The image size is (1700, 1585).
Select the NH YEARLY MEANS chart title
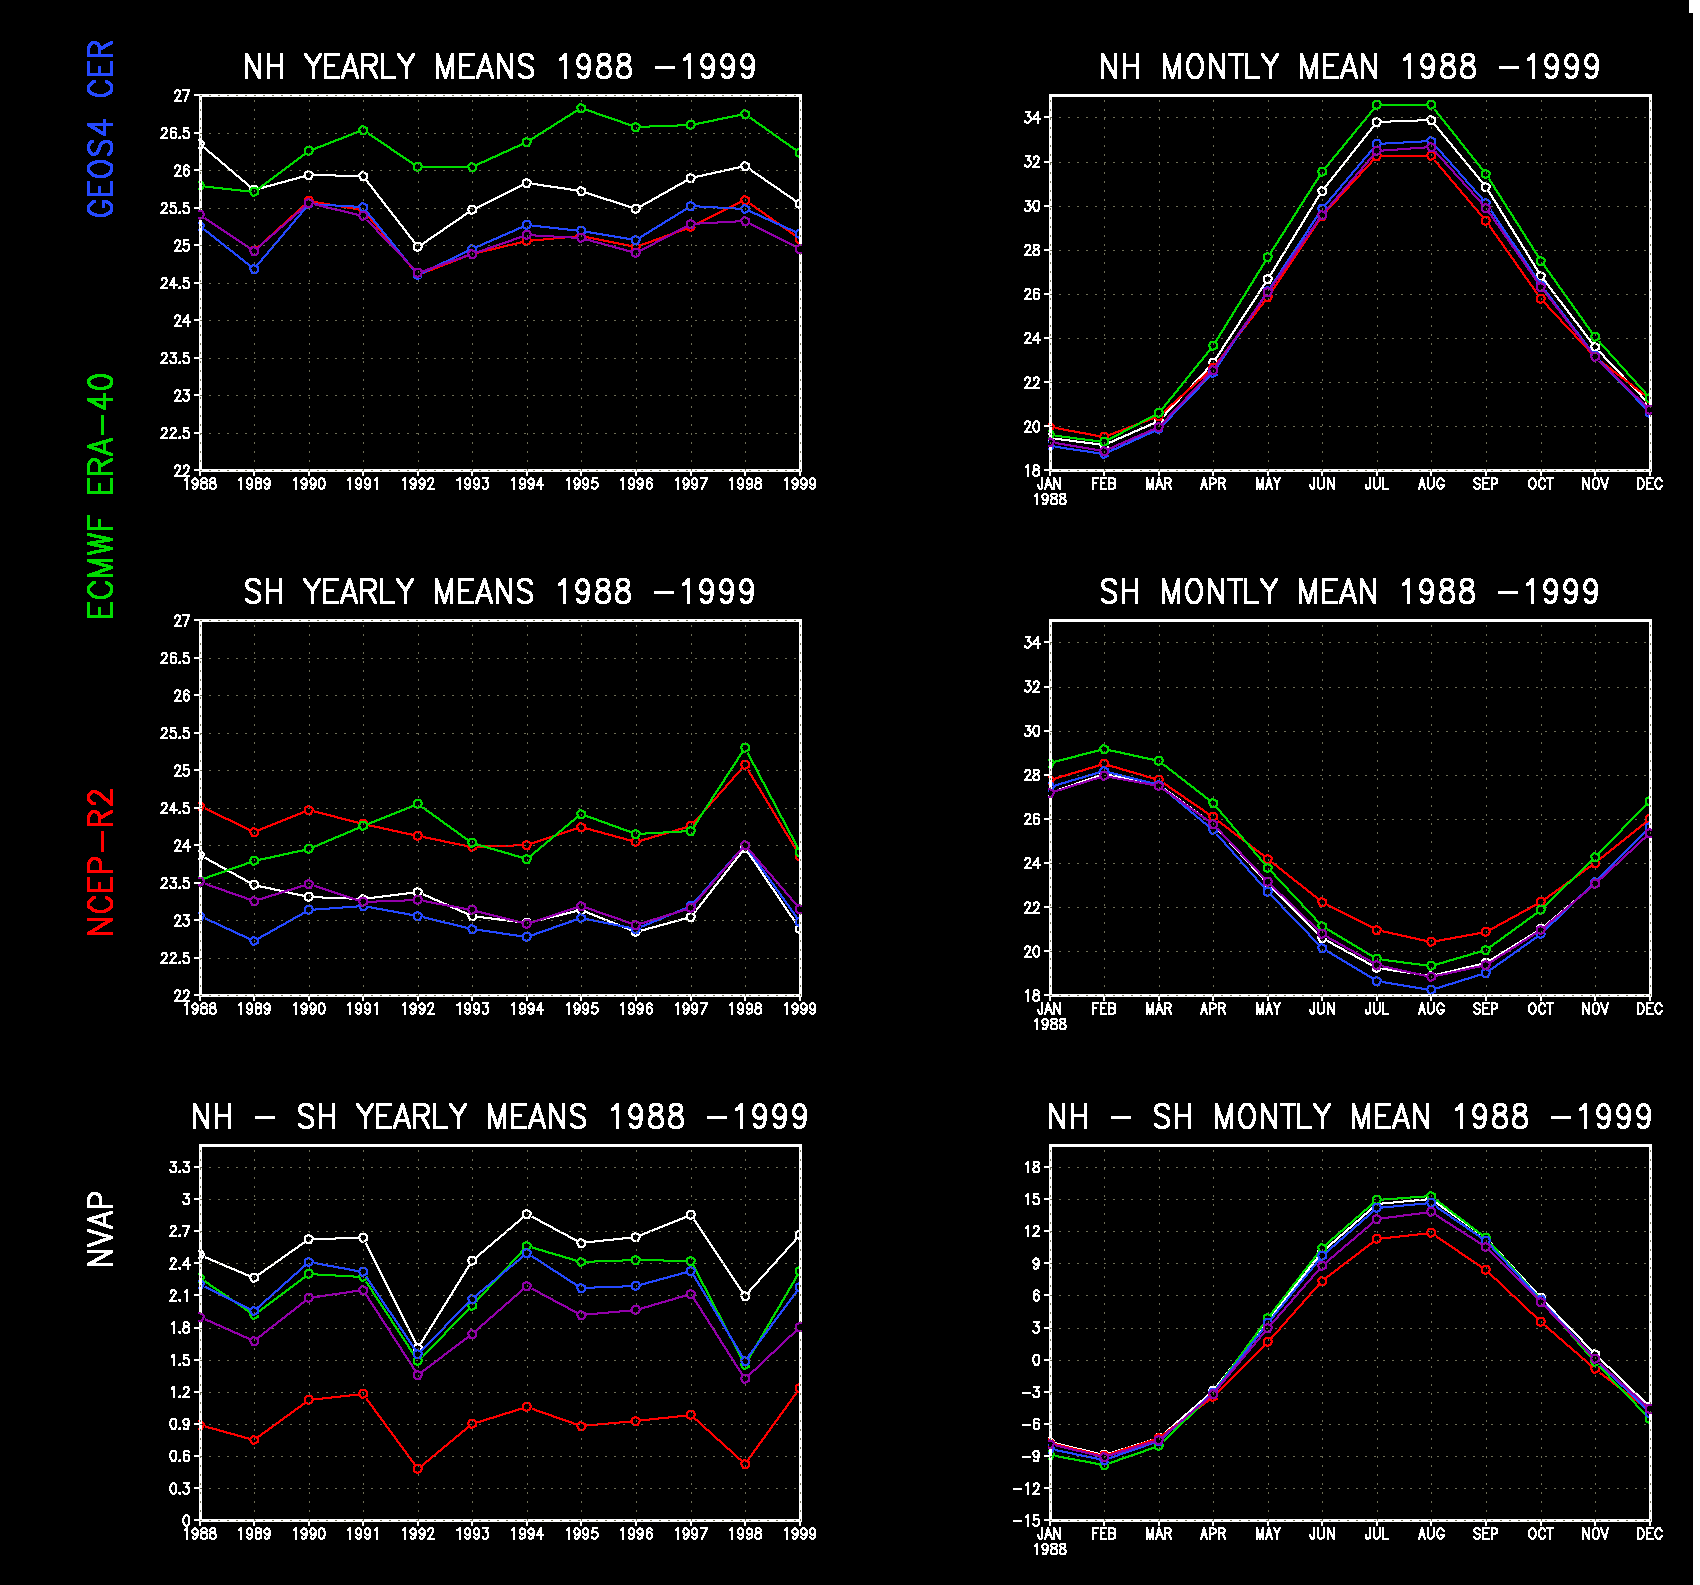[x=499, y=67]
